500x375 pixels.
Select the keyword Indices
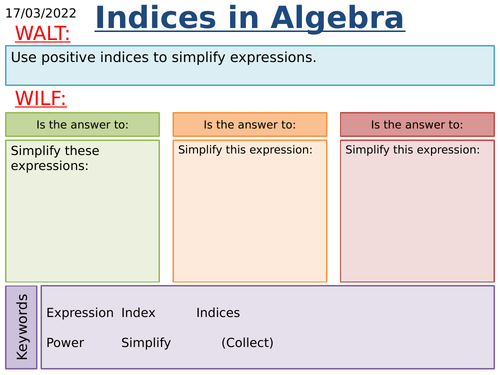(218, 313)
